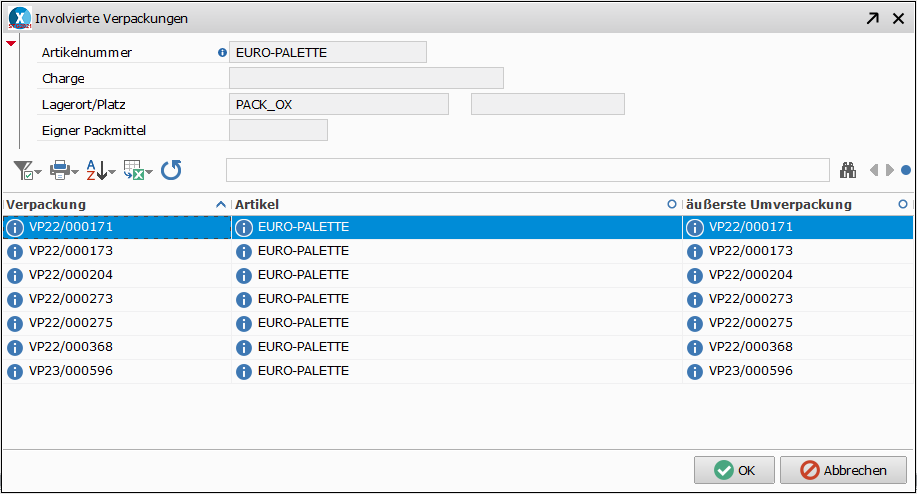
Task: Click the A-Z sort icon
Action: (96, 170)
